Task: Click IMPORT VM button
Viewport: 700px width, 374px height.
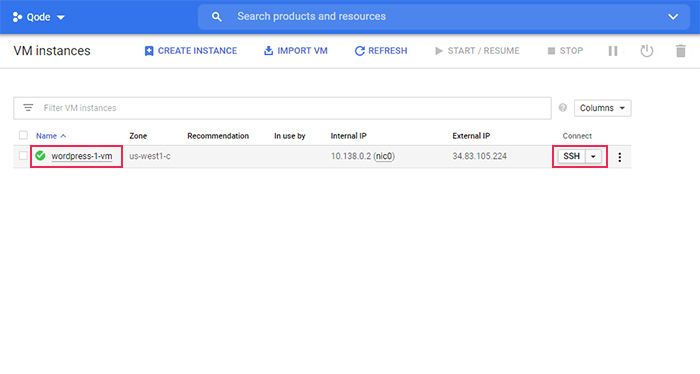Action: [296, 51]
